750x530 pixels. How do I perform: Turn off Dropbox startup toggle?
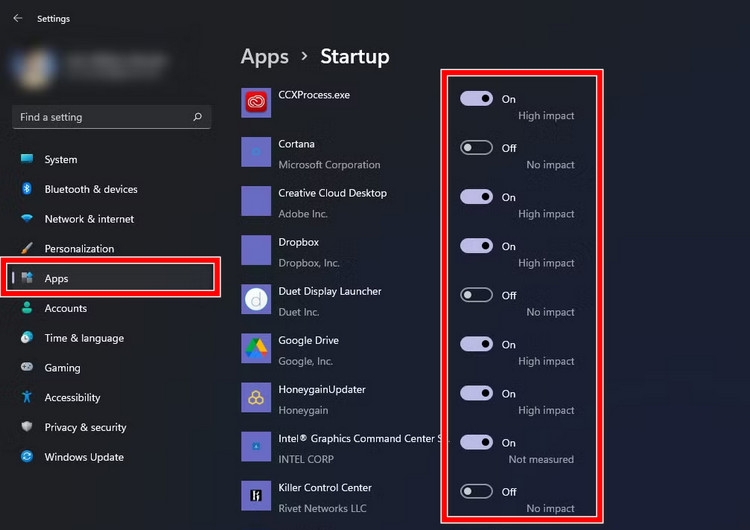click(476, 246)
